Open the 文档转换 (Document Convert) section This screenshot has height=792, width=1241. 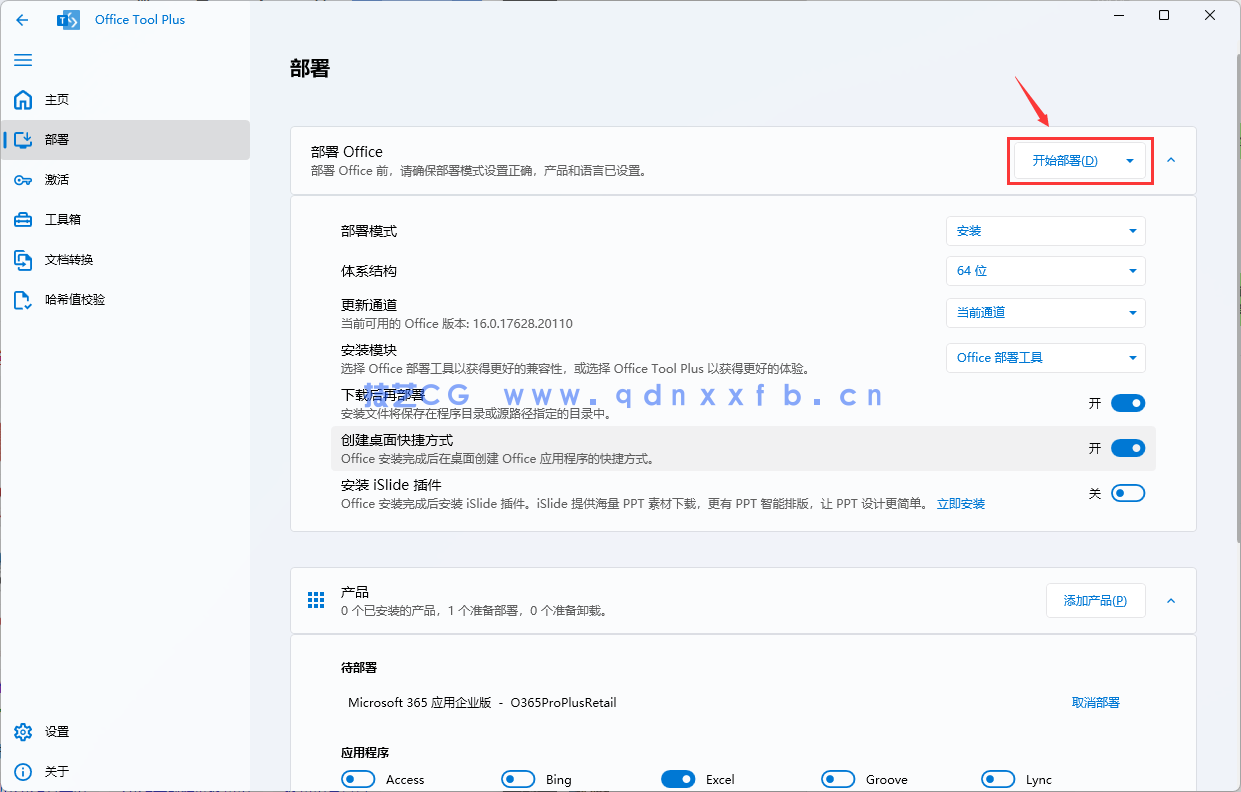(70, 259)
